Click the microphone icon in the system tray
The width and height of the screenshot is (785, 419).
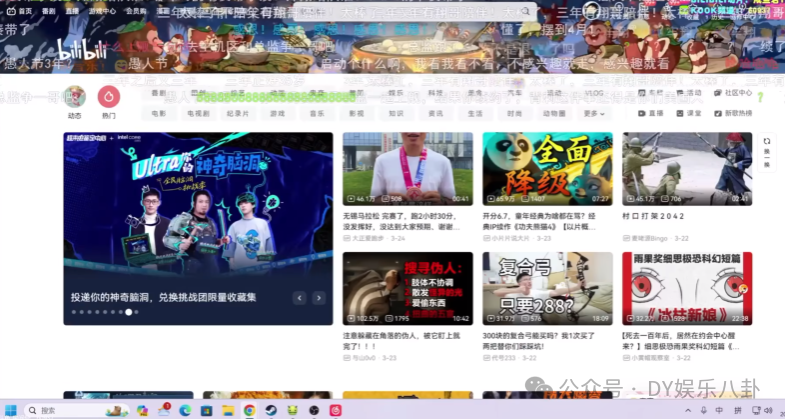click(x=703, y=410)
